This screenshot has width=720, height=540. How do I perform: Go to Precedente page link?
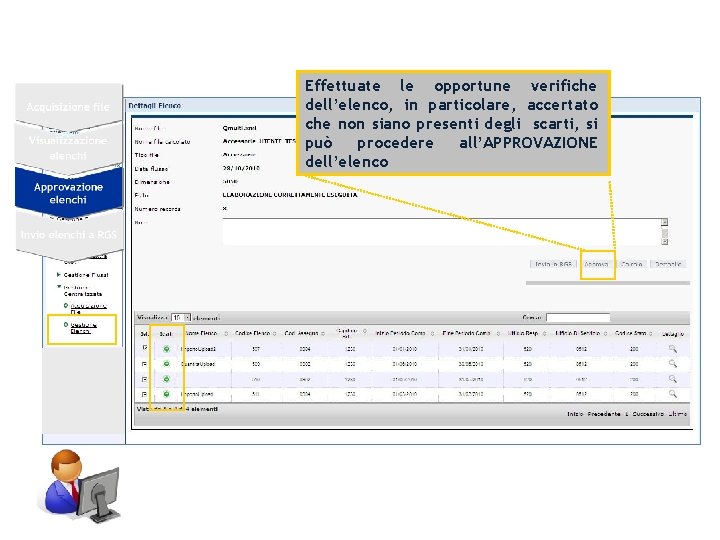coord(604,414)
